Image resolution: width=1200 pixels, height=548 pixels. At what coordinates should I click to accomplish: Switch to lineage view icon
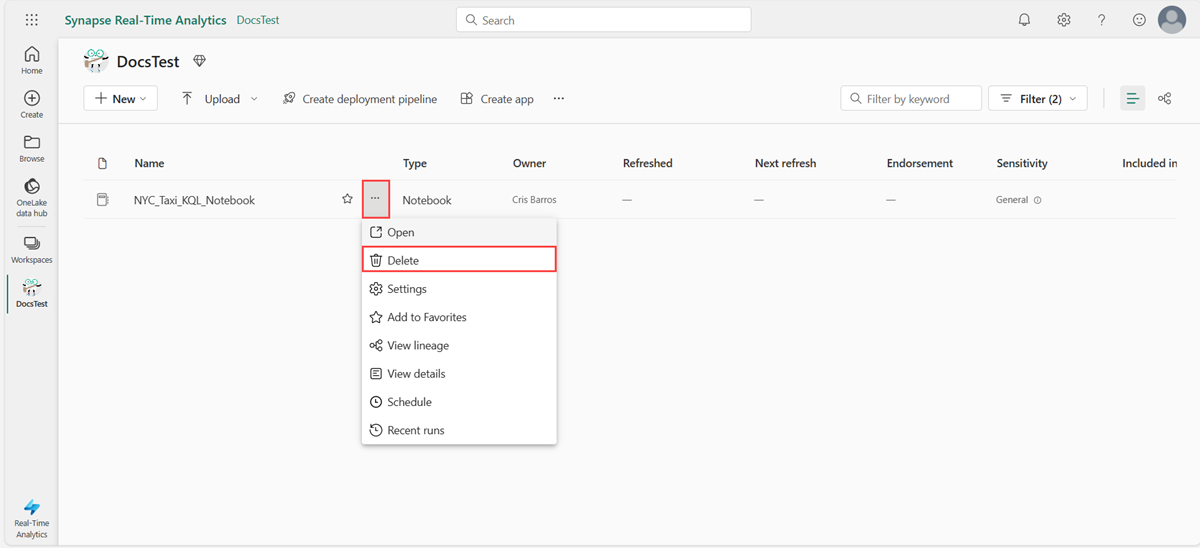[x=1164, y=98]
